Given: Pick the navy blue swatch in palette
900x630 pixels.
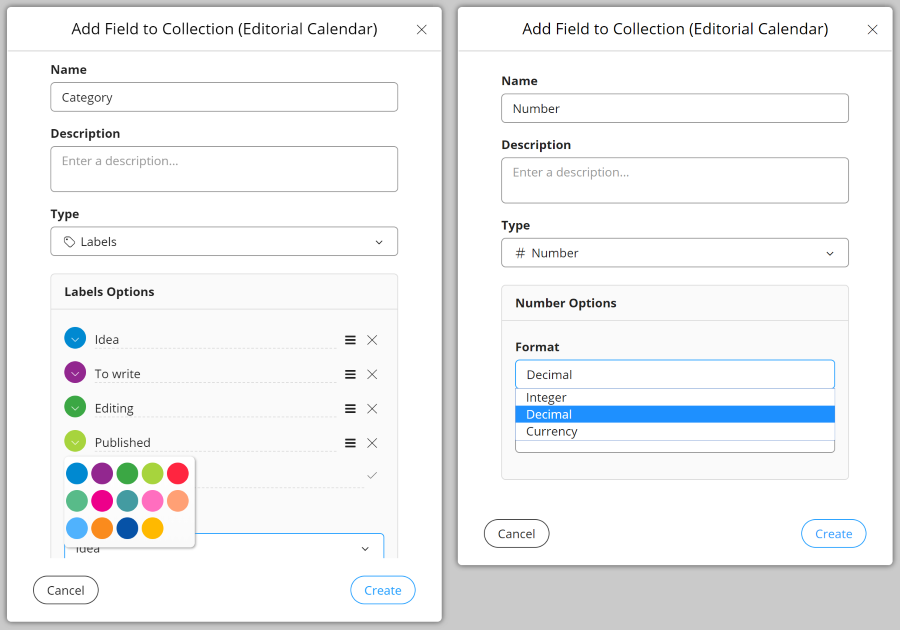Looking at the screenshot, I should [127, 528].
